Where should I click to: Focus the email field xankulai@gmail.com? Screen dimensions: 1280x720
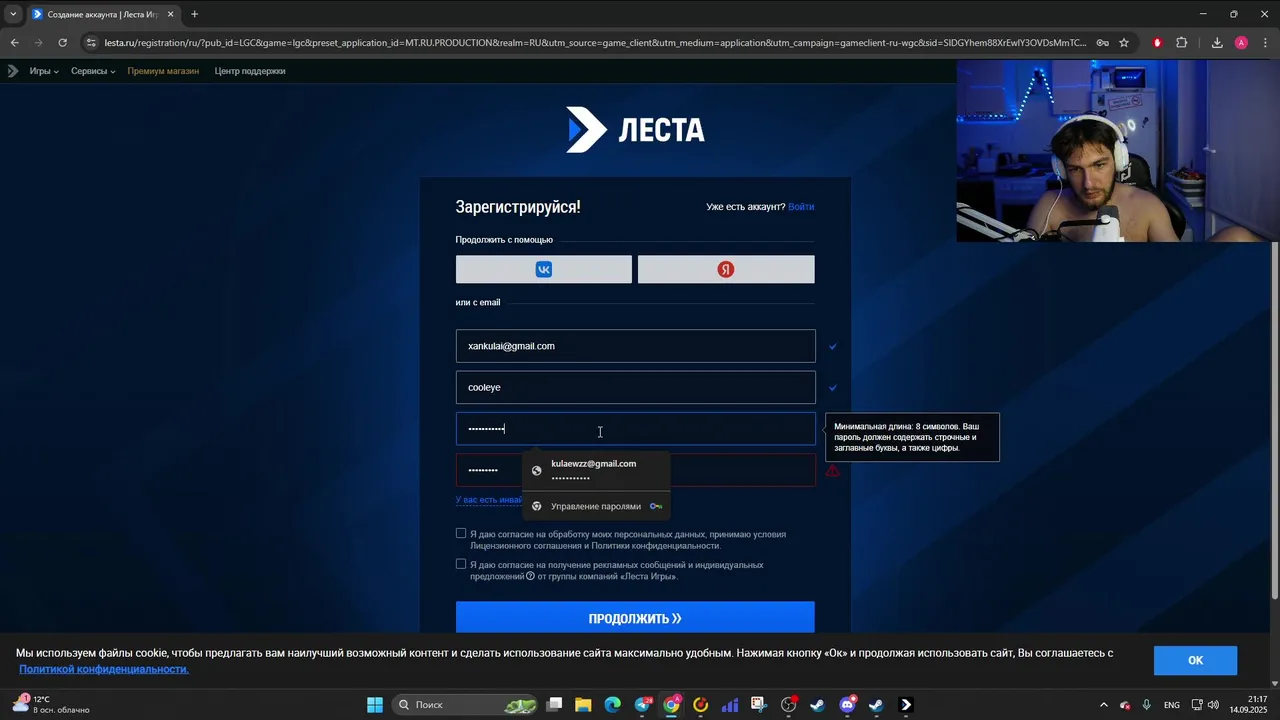click(636, 346)
